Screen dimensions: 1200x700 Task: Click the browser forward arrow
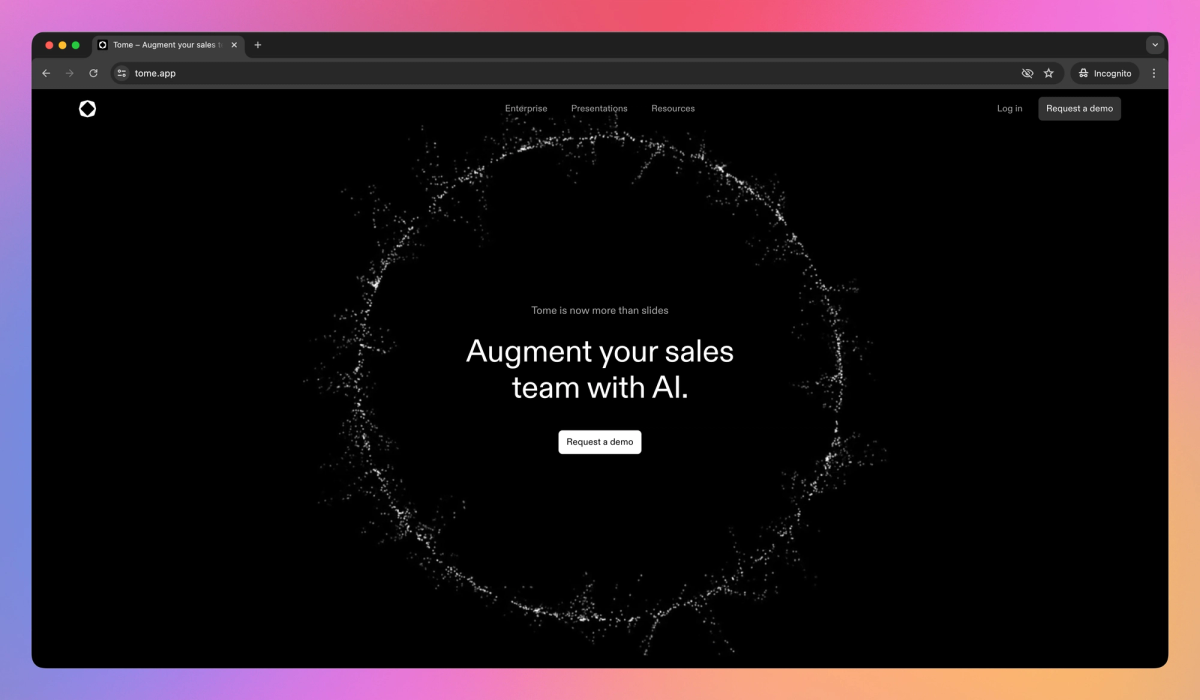coord(70,73)
